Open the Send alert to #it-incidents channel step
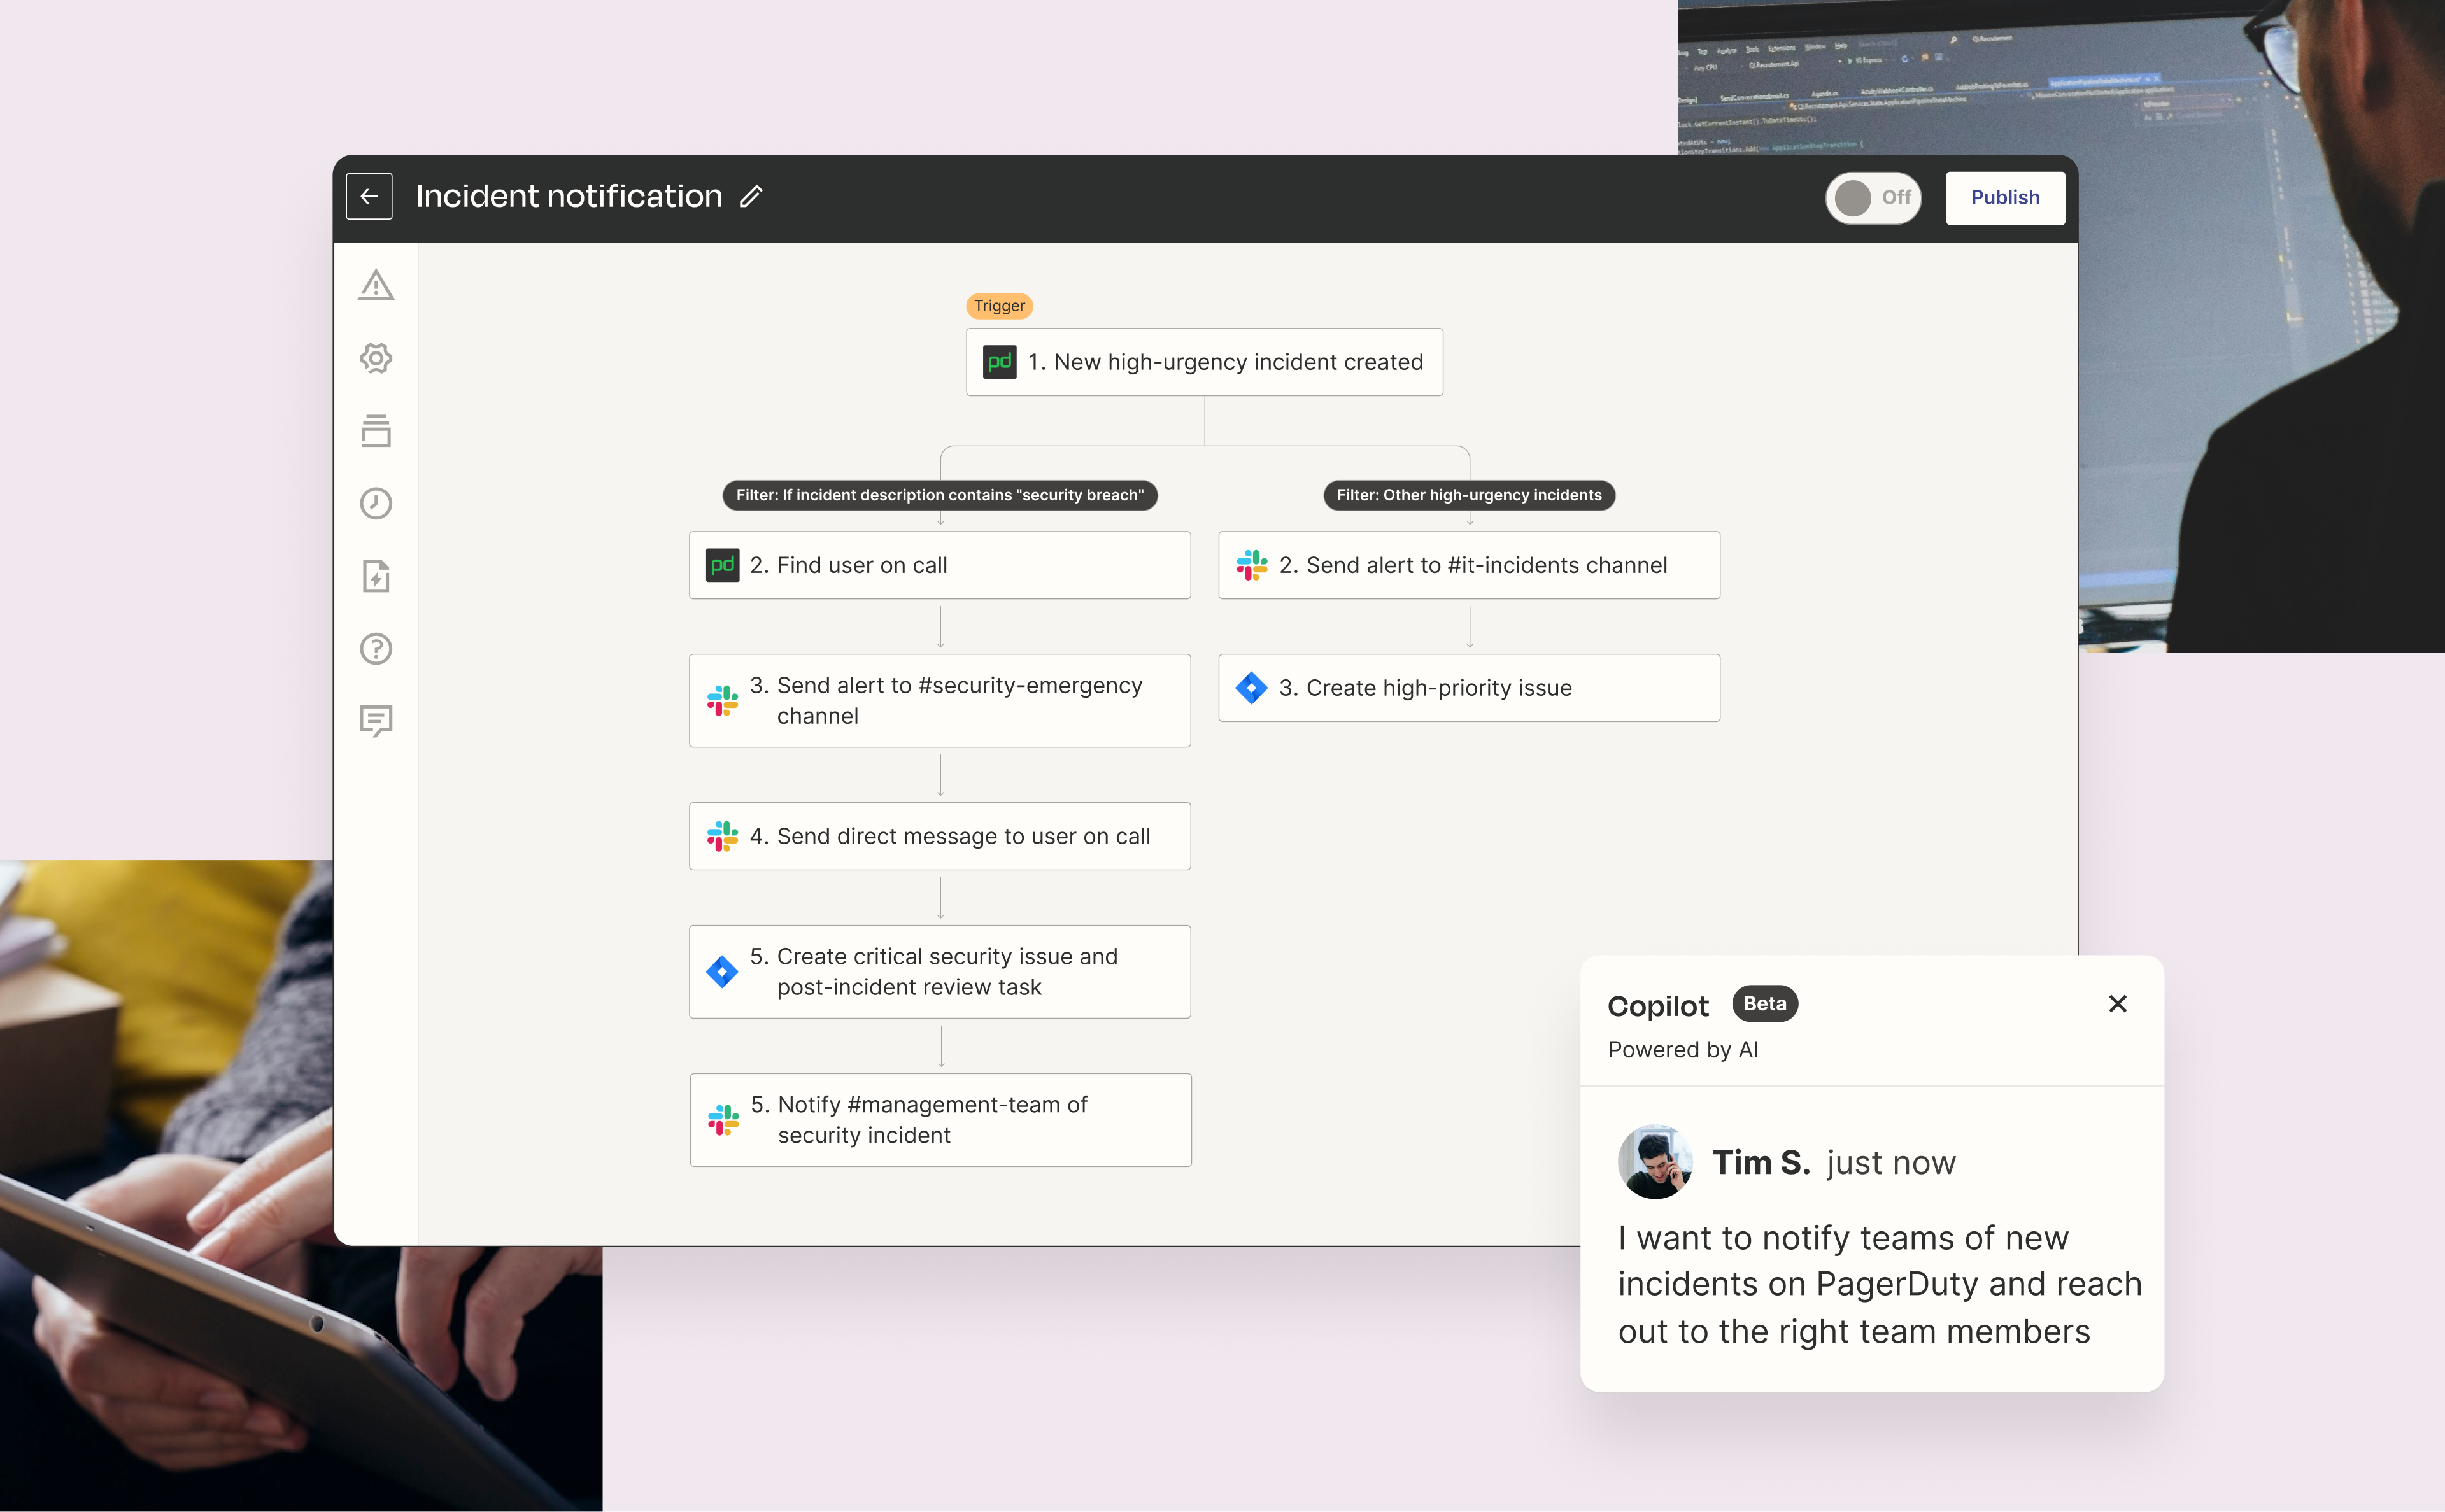This screenshot has width=2445, height=1512. click(1468, 565)
